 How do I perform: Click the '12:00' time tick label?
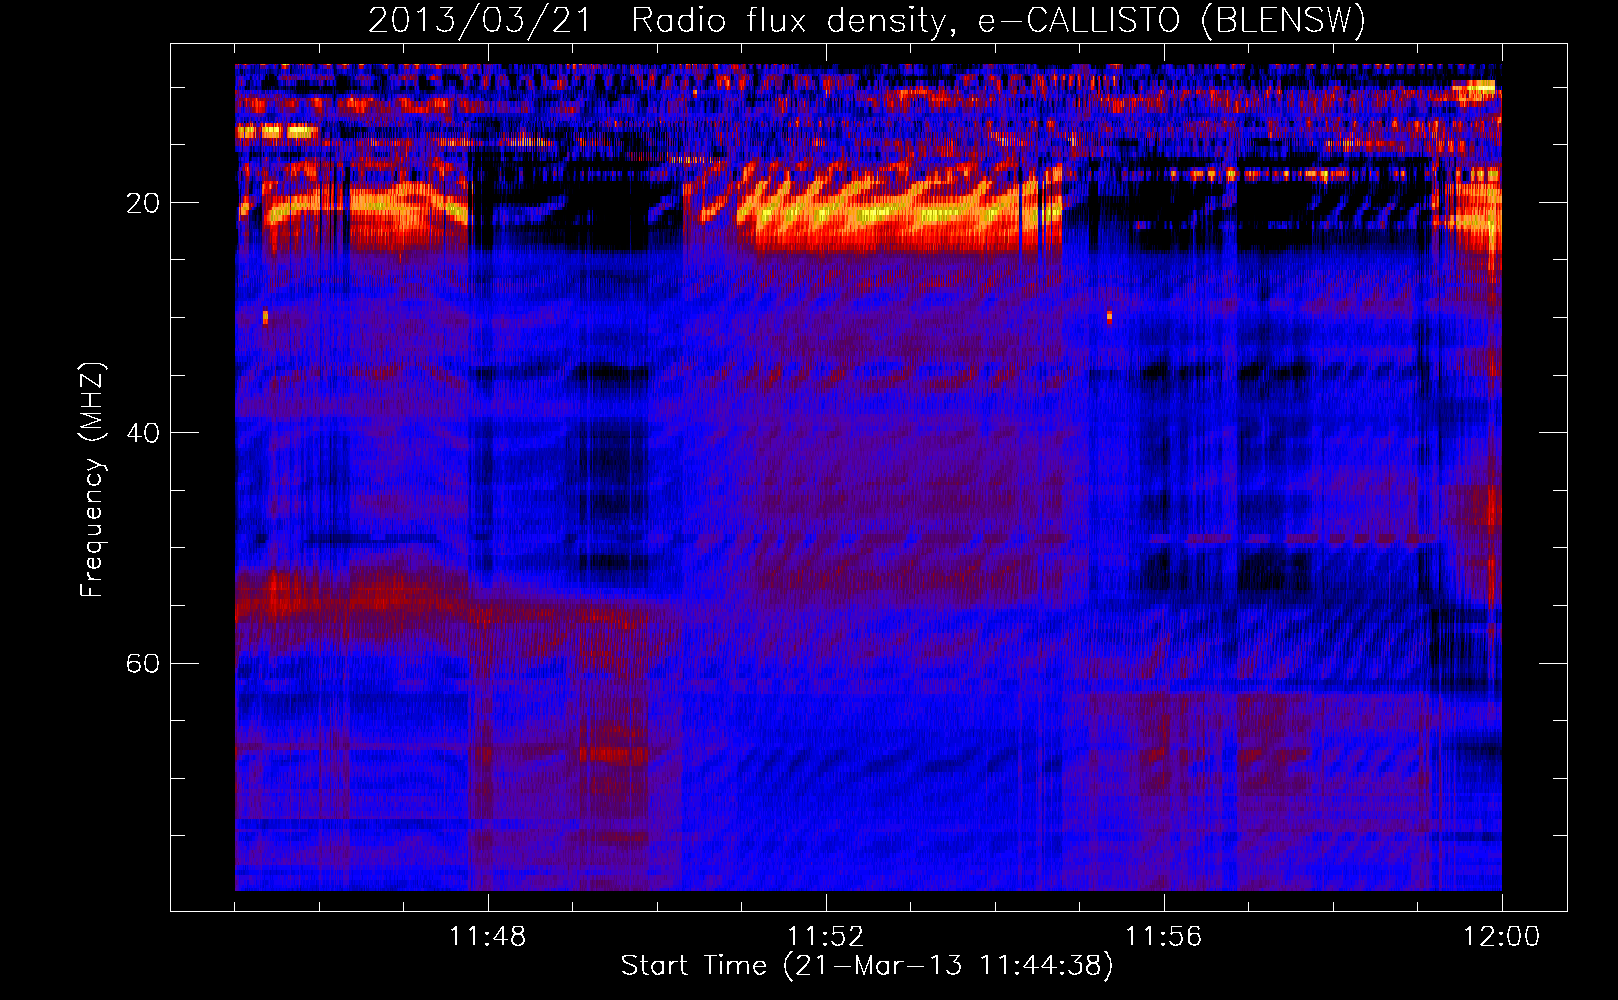coord(1501,936)
